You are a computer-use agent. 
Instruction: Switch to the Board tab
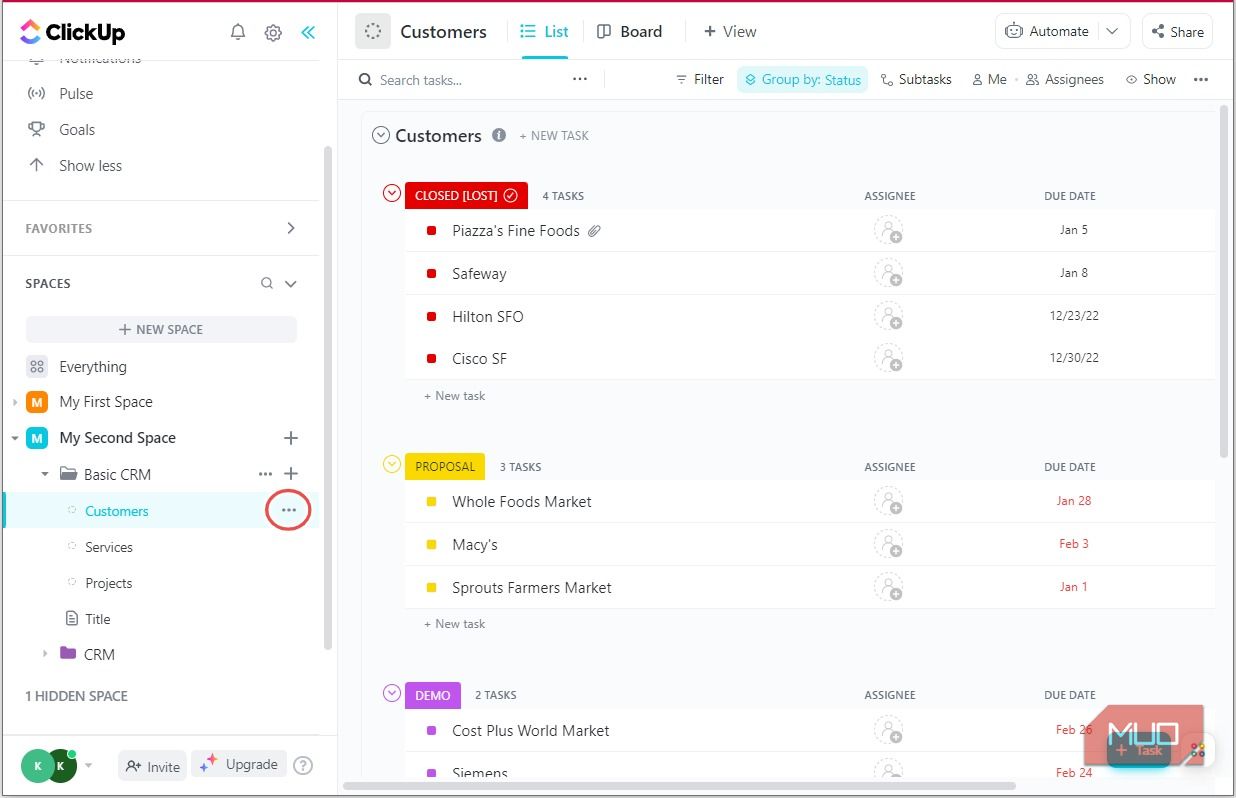629,32
